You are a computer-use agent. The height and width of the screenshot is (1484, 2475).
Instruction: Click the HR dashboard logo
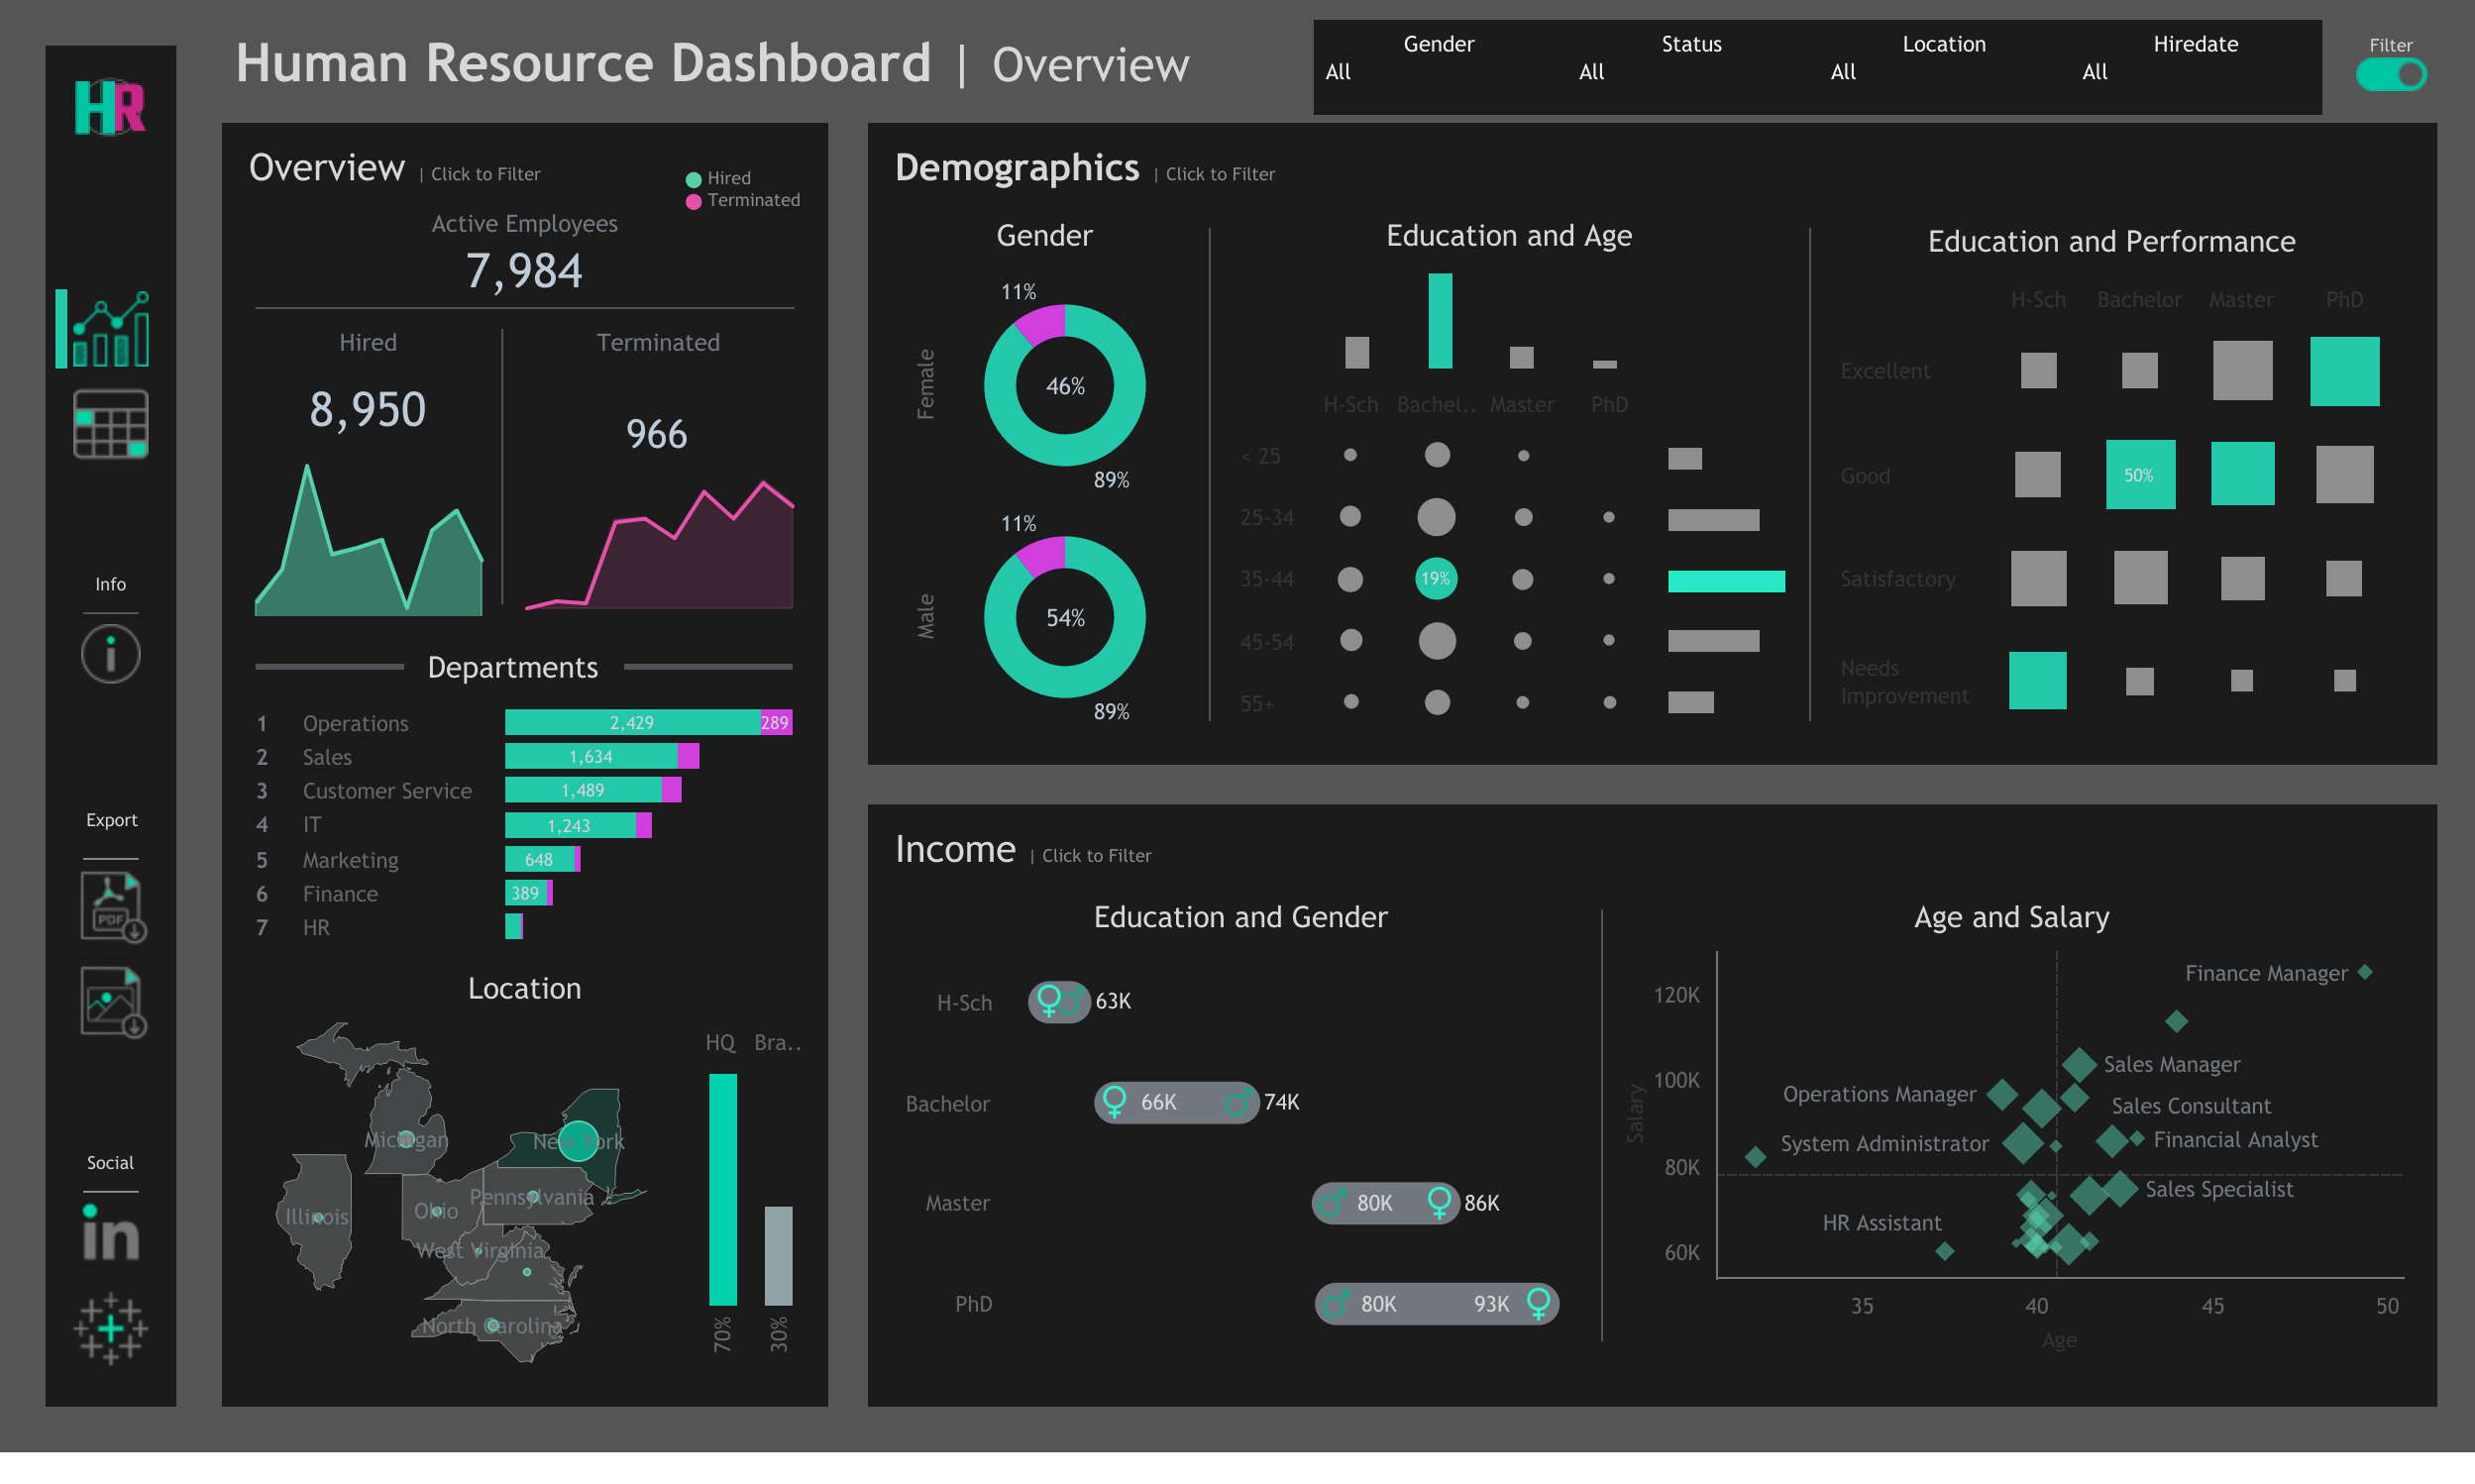110,105
